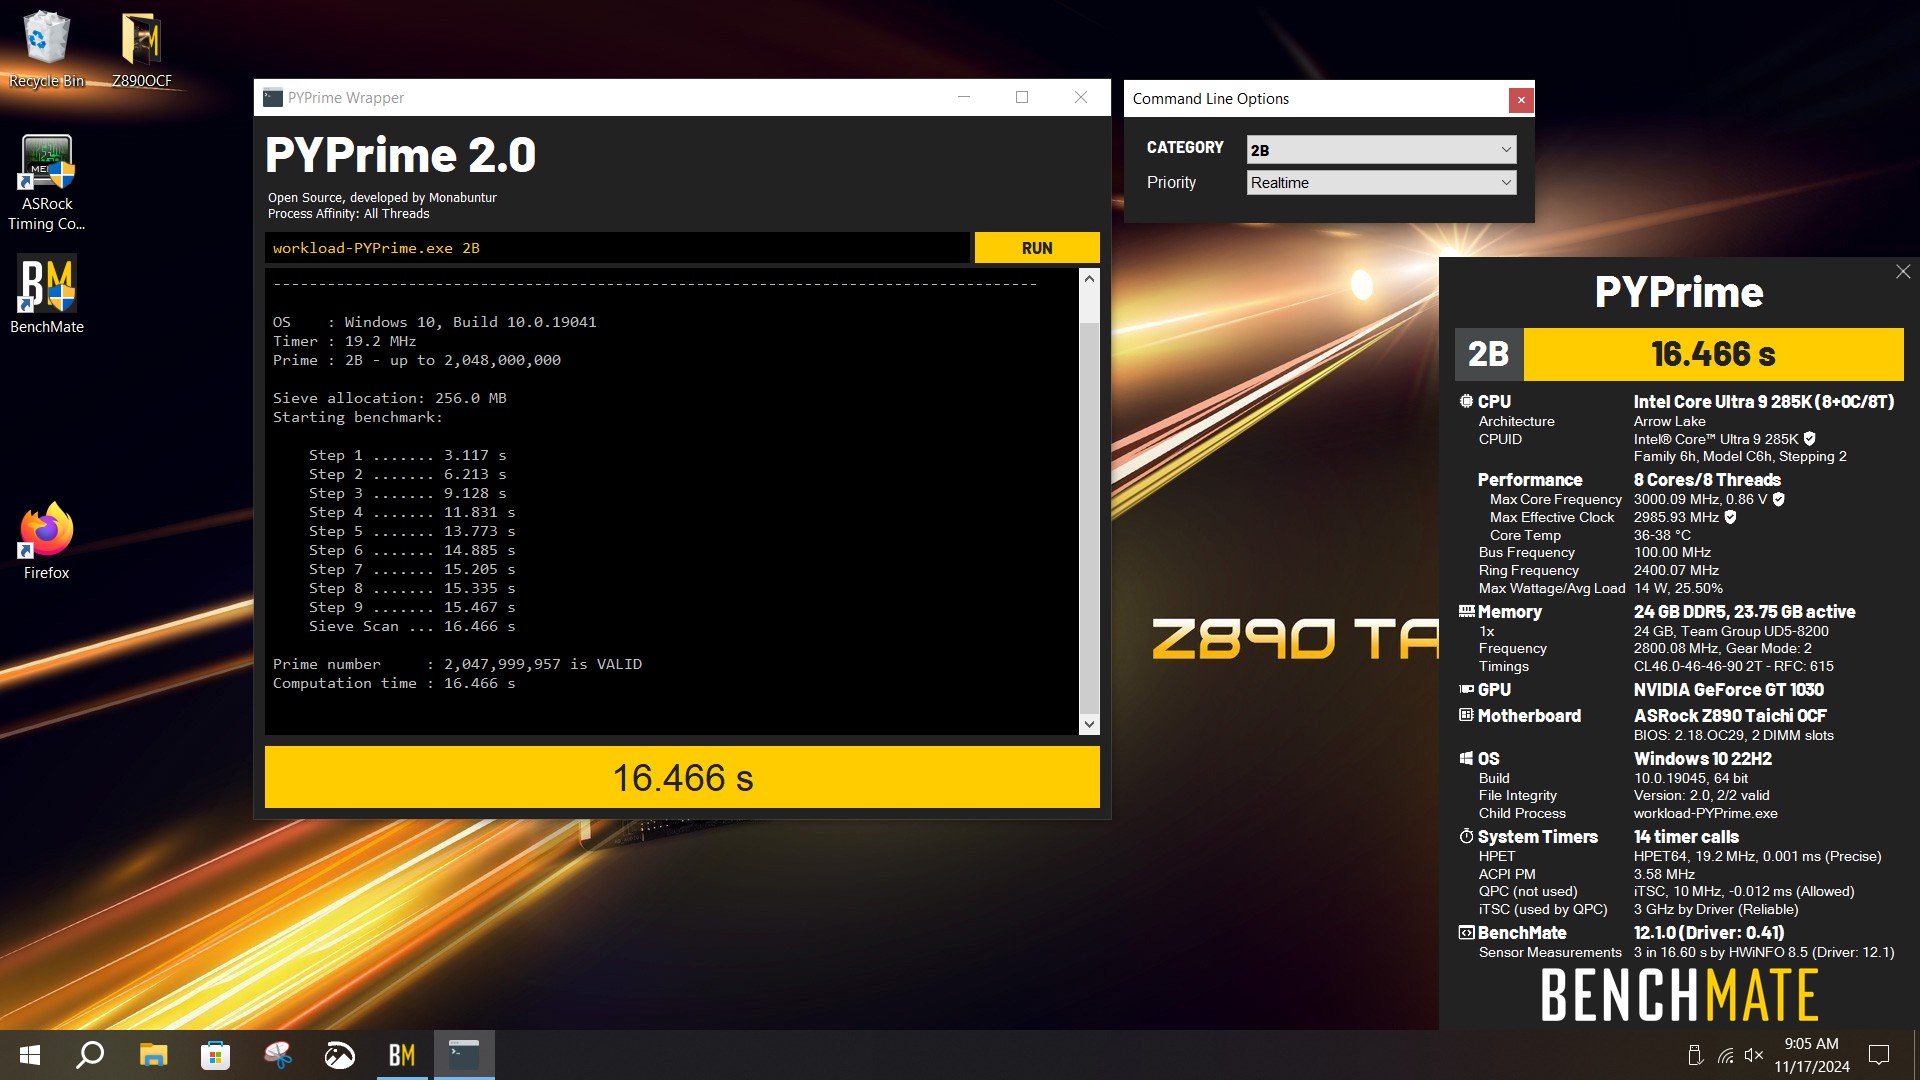Image resolution: width=1920 pixels, height=1080 pixels.
Task: Close the BenchMate PYPrime result overlay
Action: pyautogui.click(x=1903, y=272)
